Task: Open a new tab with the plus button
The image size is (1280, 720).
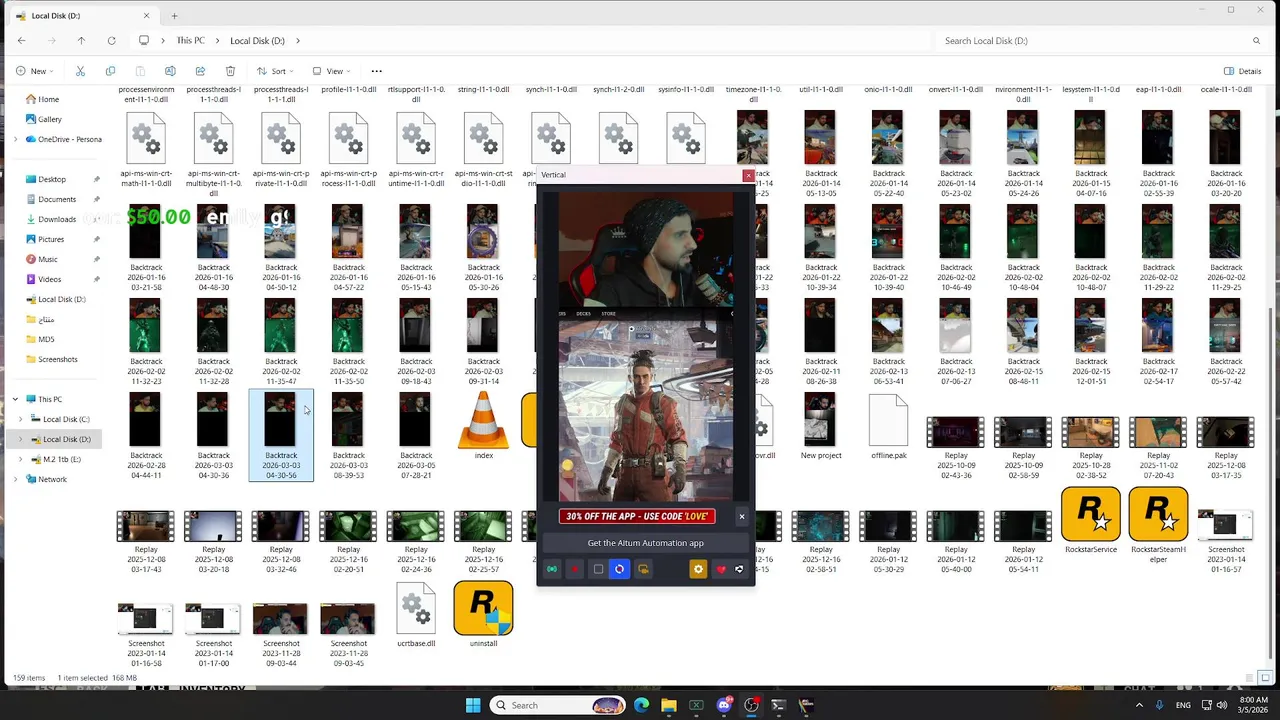Action: 174,16
